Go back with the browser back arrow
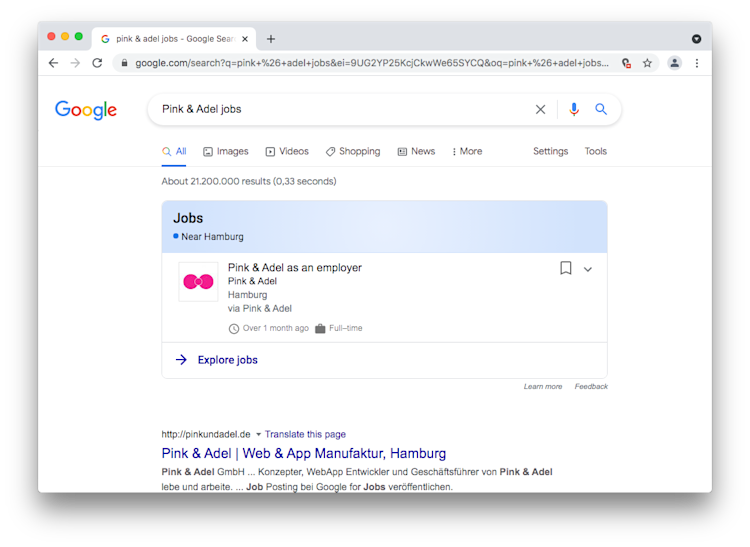 (x=53, y=63)
